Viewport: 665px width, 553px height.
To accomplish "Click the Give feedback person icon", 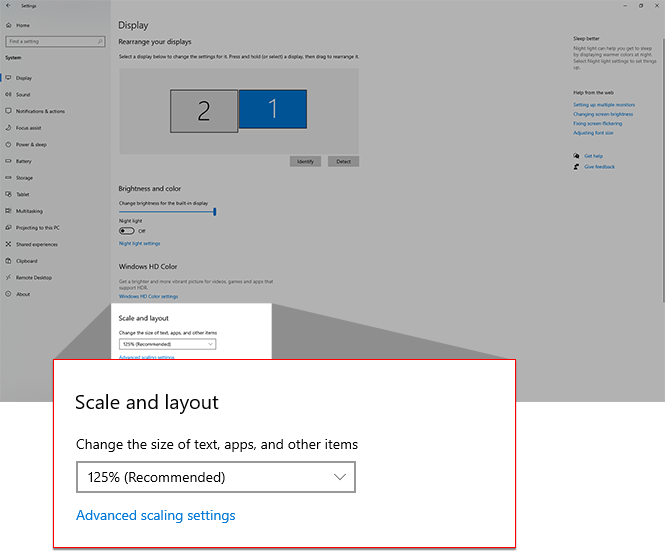I will pos(577,167).
